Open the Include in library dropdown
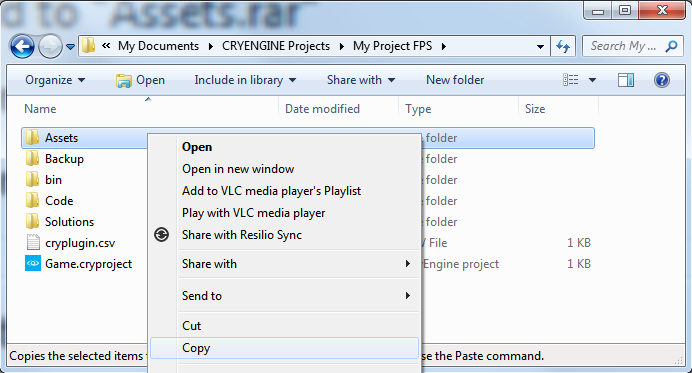The height and width of the screenshot is (373, 692). pos(245,80)
